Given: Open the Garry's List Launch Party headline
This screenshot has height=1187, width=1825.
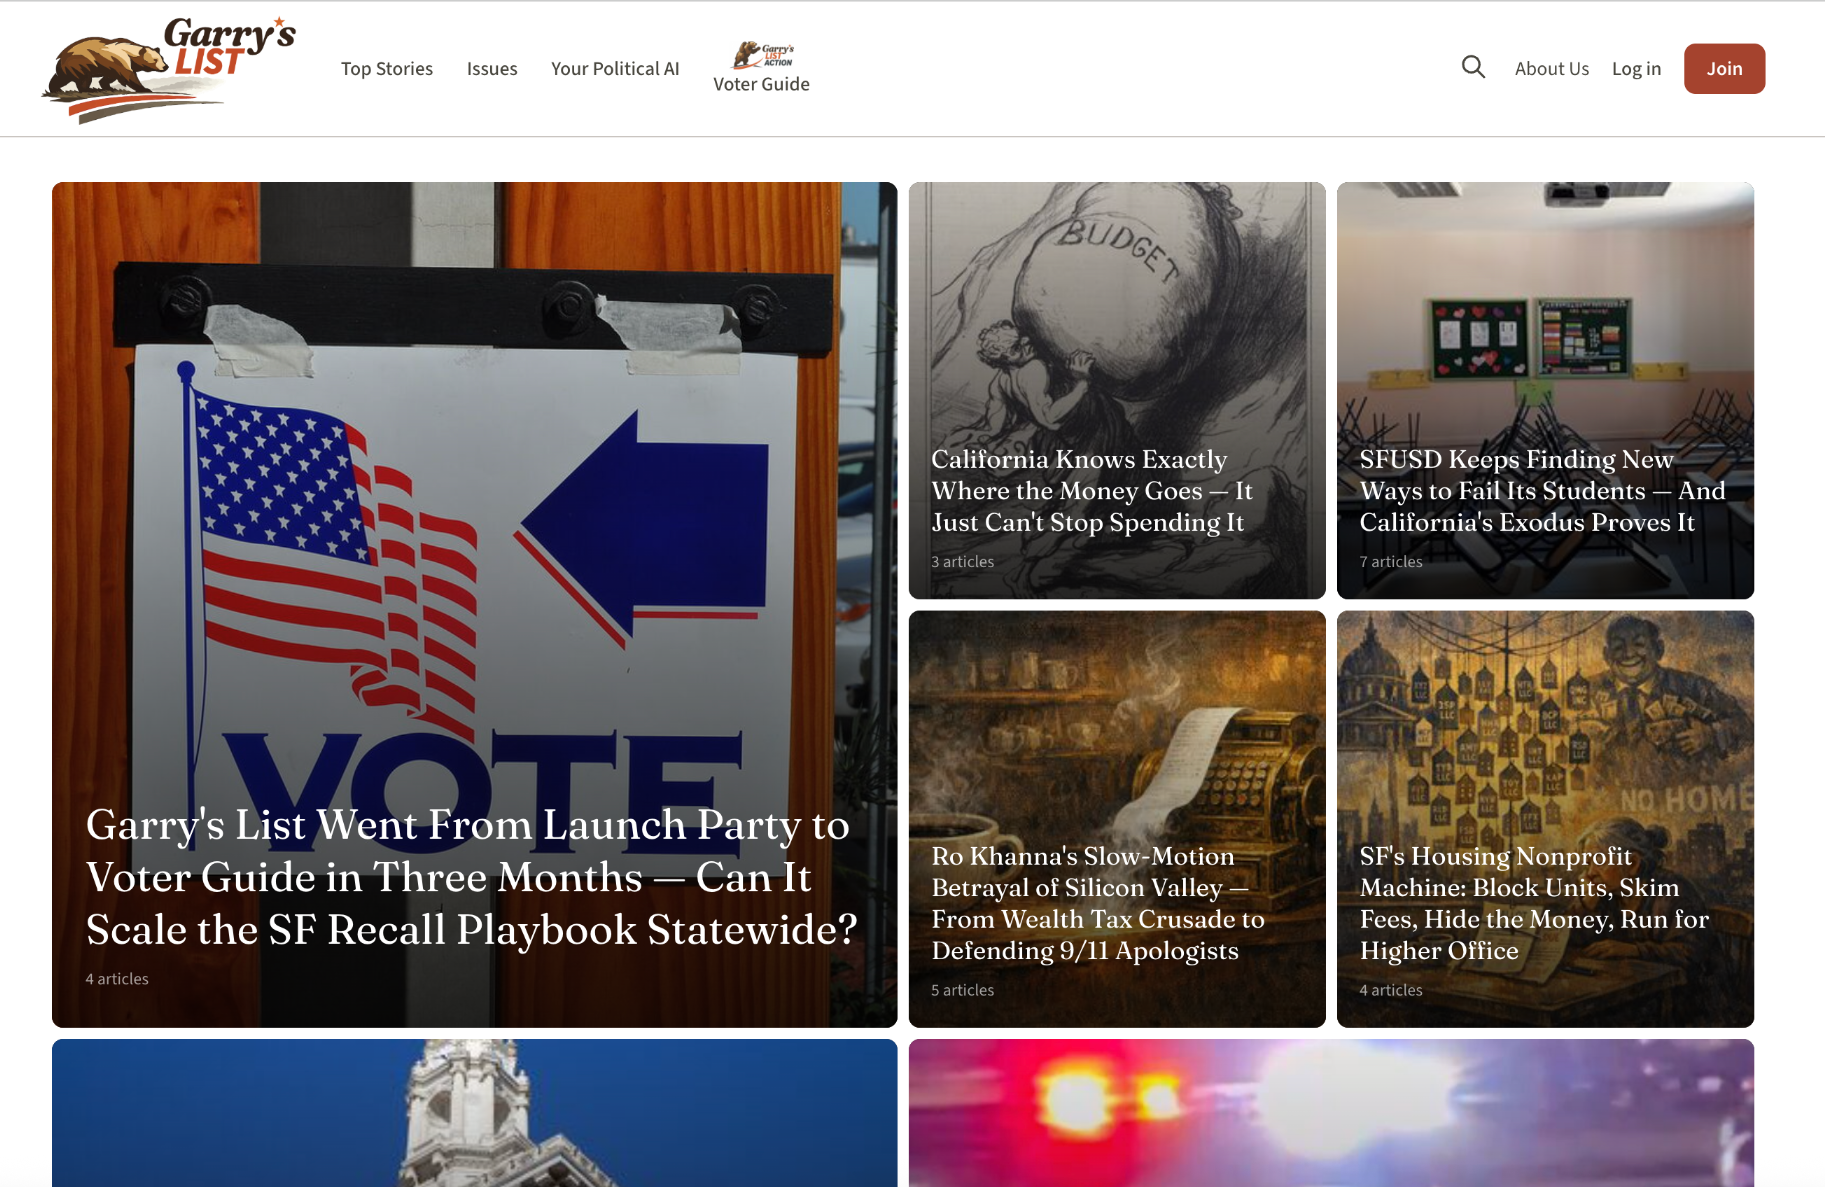Looking at the screenshot, I should [472, 877].
